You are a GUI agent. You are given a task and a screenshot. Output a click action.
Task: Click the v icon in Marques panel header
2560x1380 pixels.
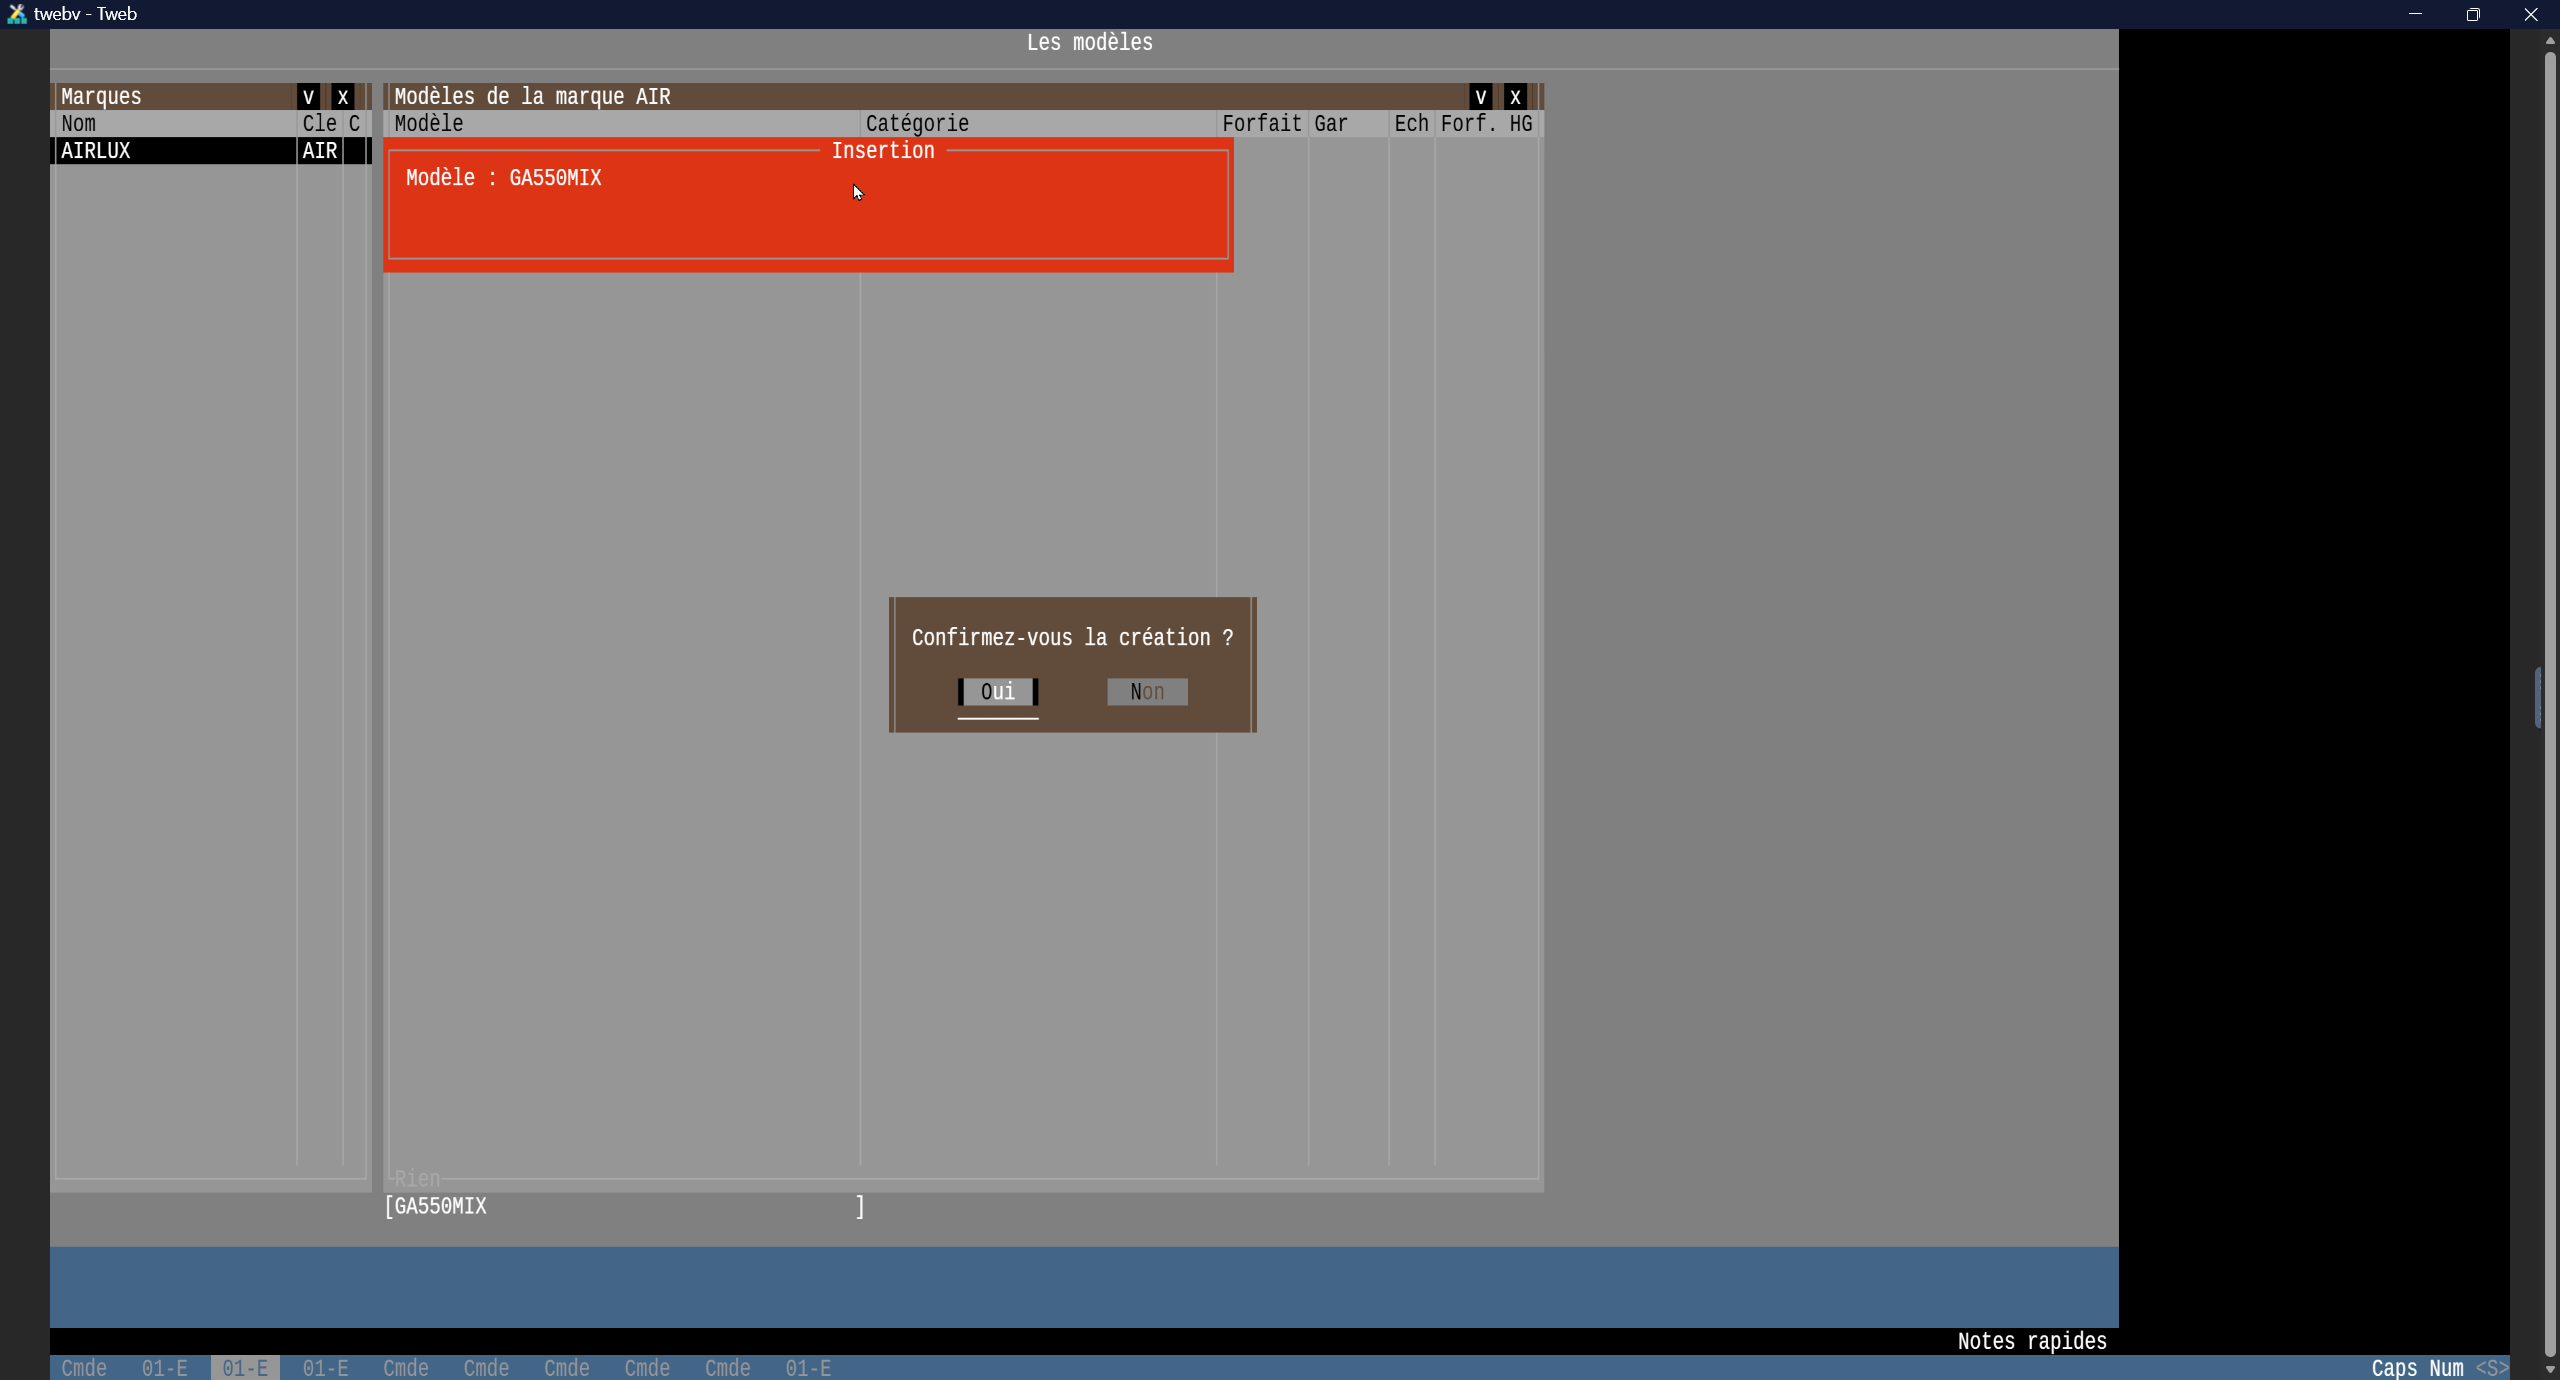308,97
